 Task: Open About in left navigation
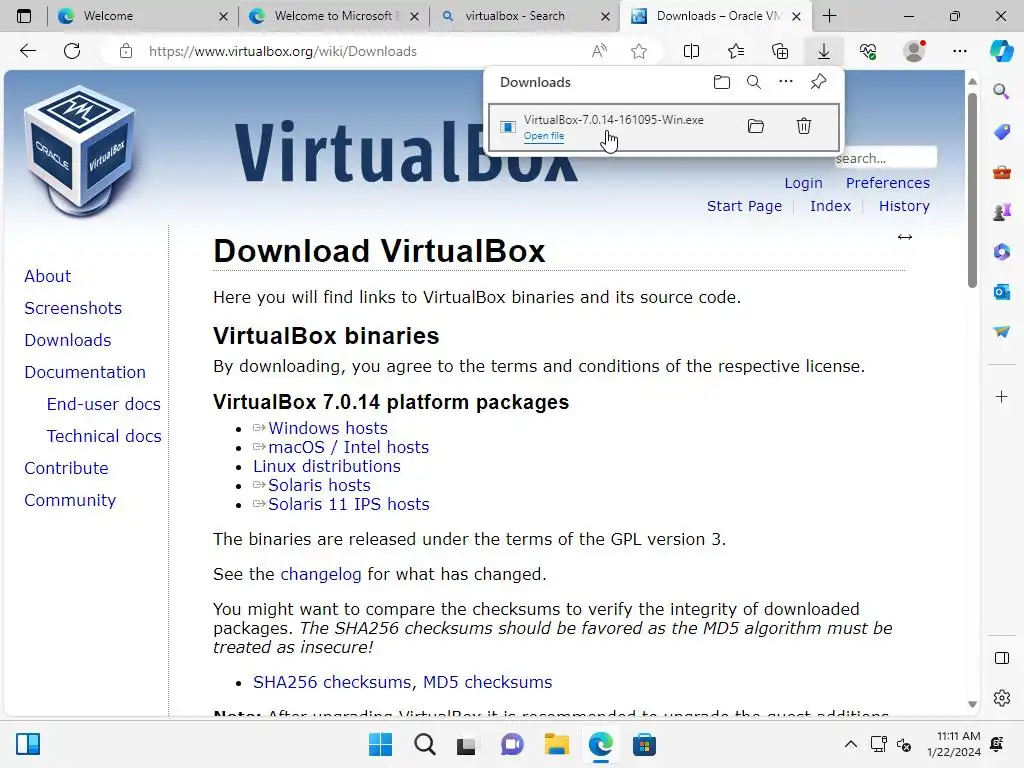(48, 276)
